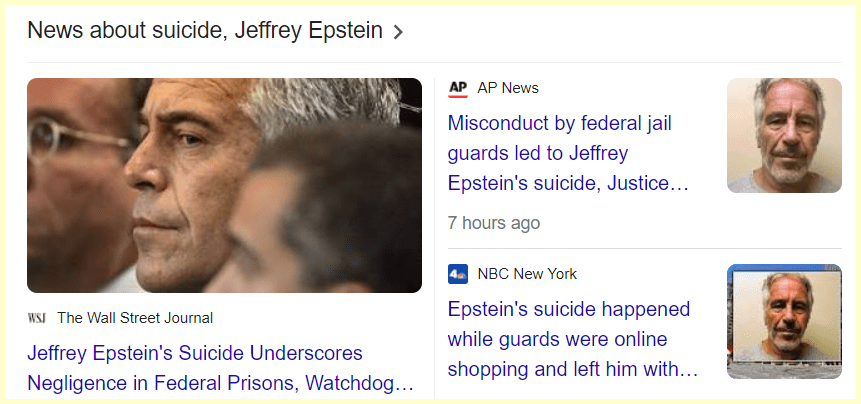The height and width of the screenshot is (404, 861).
Task: Expand news results via the header chevron arrow
Action: [x=398, y=32]
